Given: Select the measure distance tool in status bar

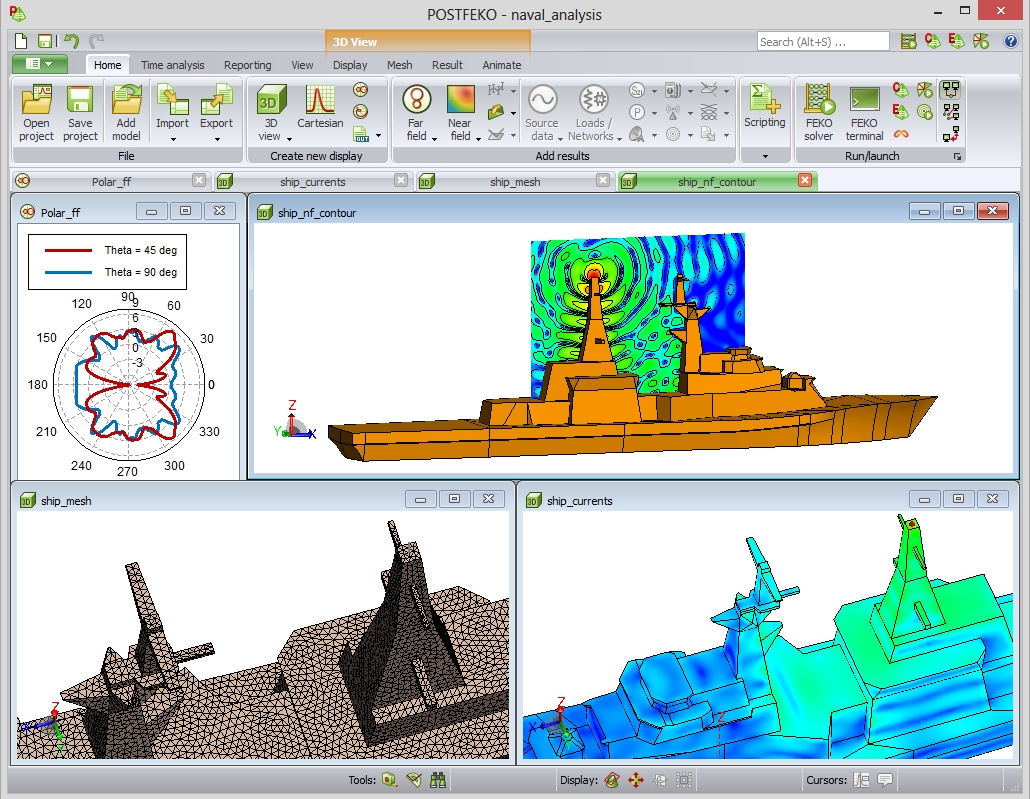Looking at the screenshot, I should (390, 780).
